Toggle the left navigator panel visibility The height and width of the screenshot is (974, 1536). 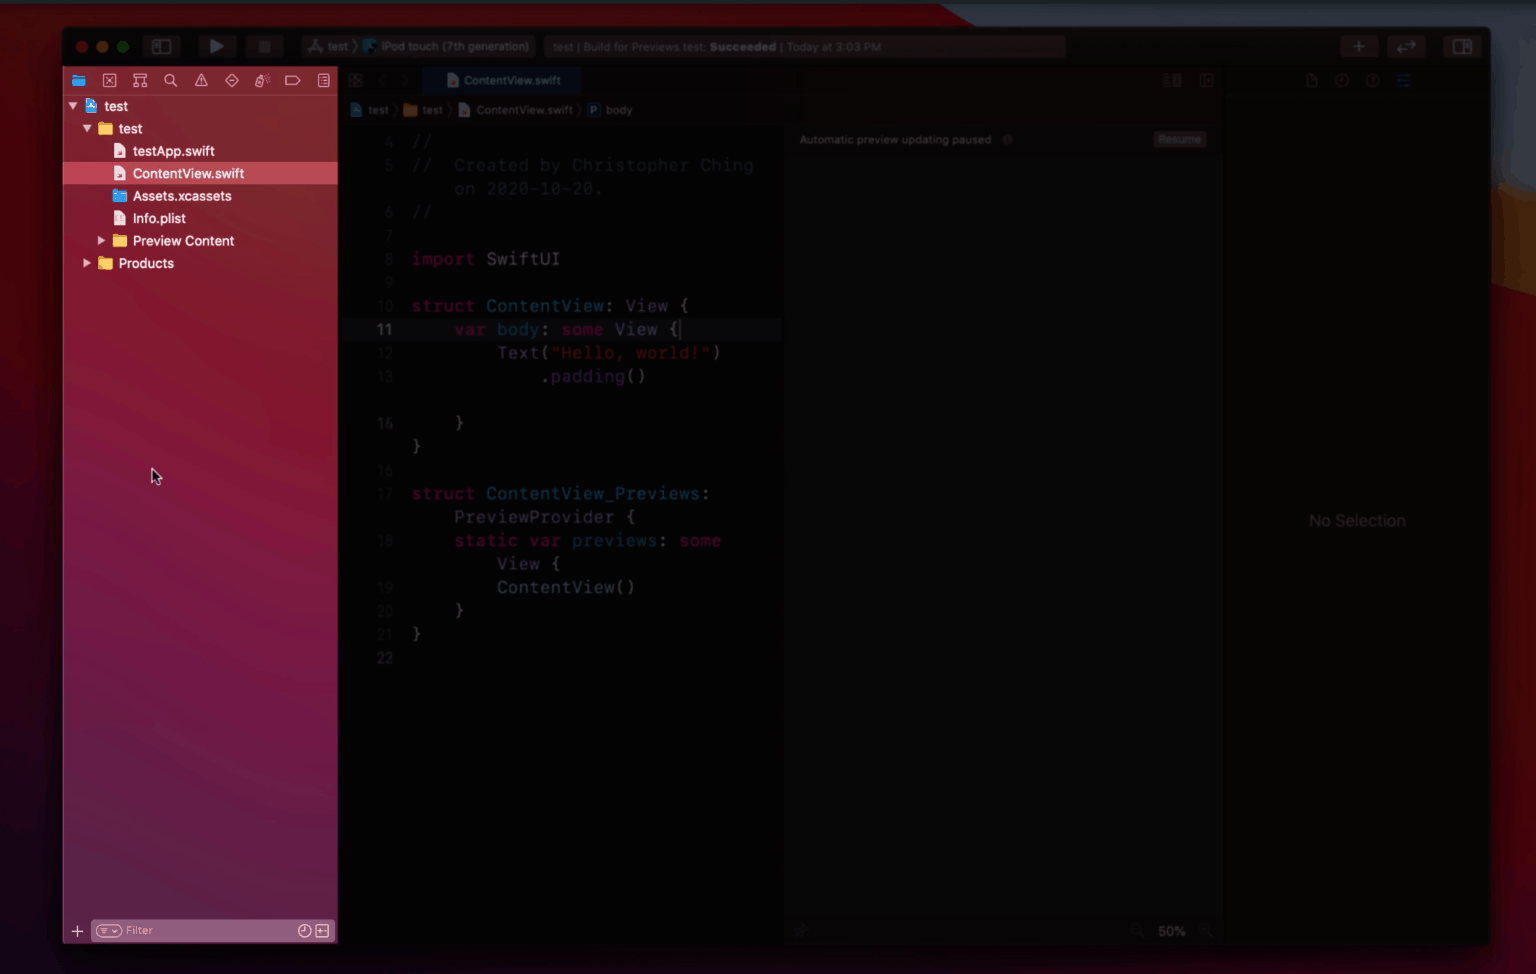pyautogui.click(x=161, y=46)
